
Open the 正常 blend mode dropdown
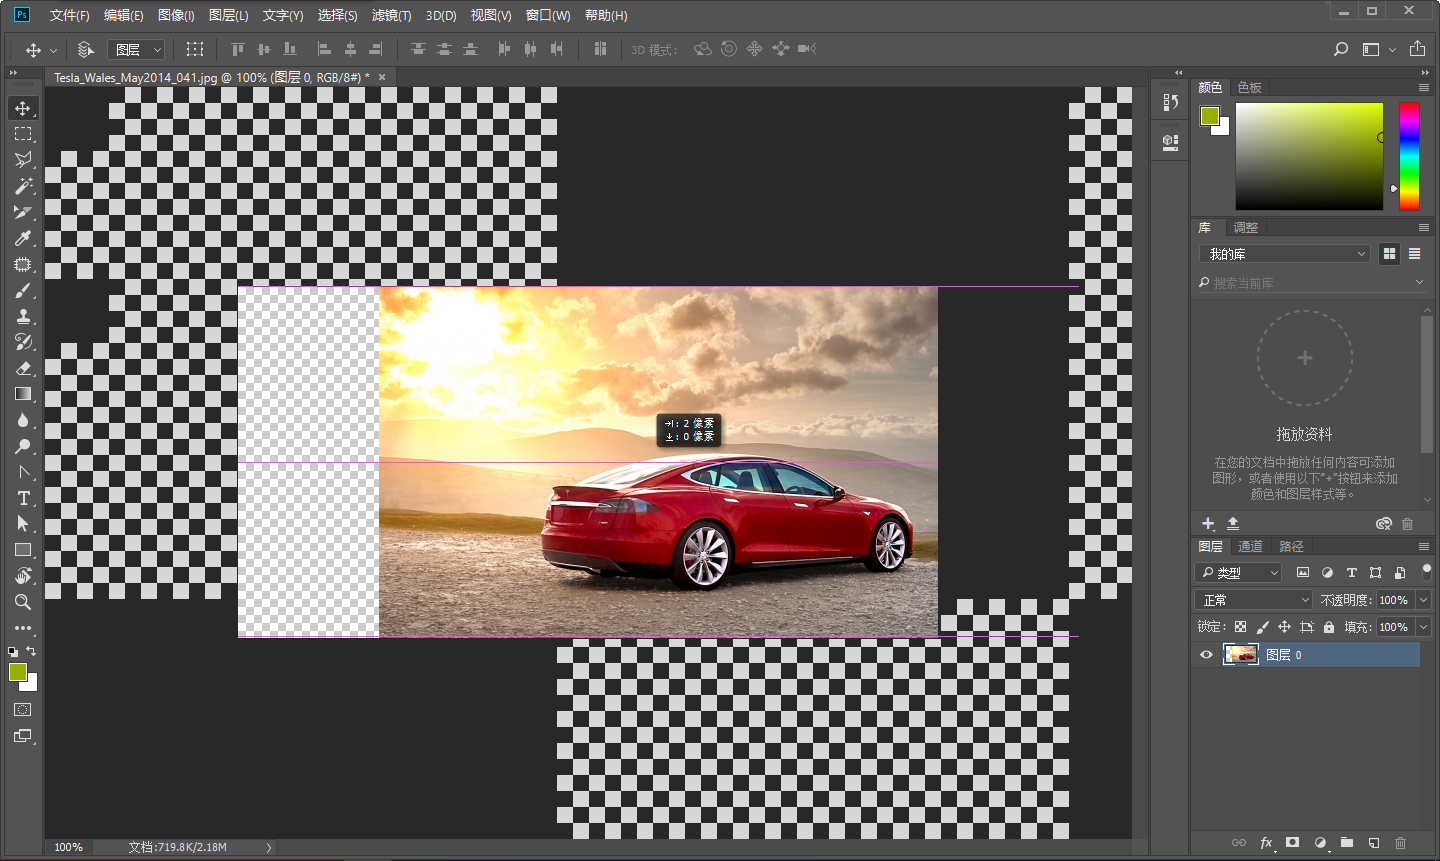point(1254,600)
